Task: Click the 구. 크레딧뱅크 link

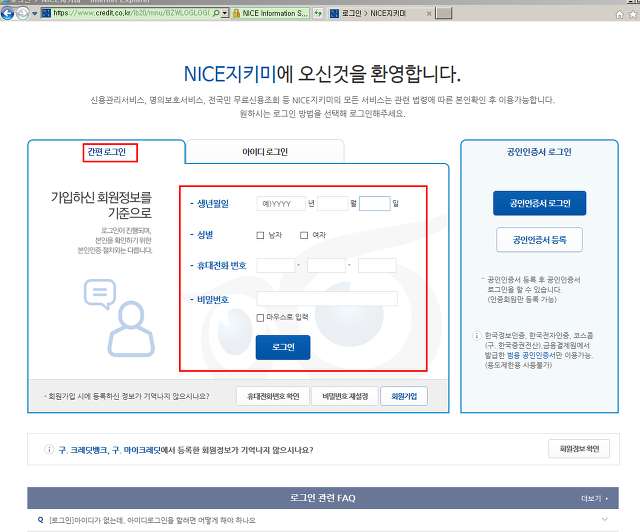Action: pyautogui.click(x=83, y=450)
